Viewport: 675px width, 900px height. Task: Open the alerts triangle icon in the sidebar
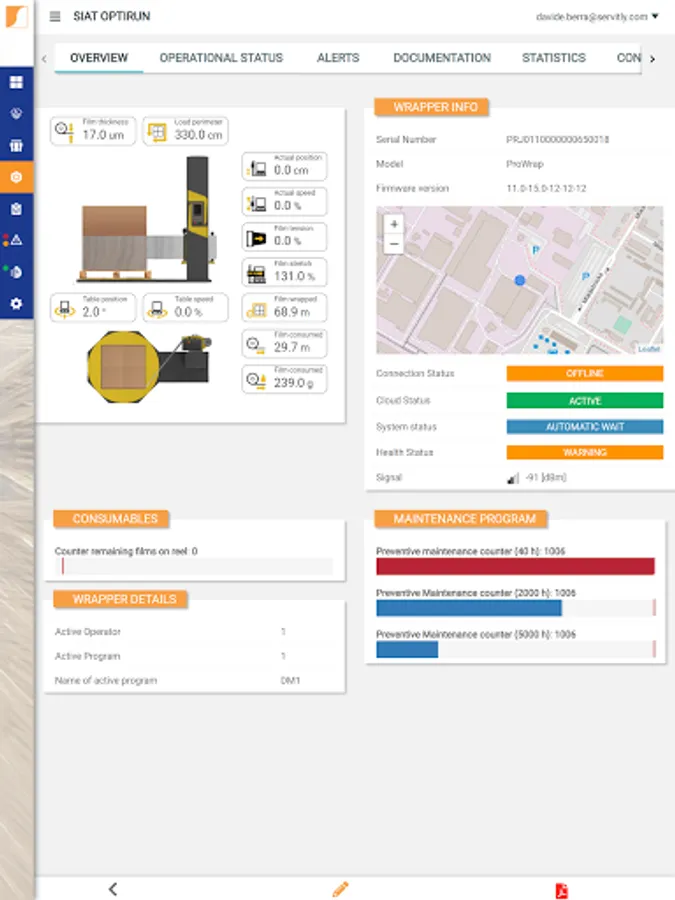(16, 240)
